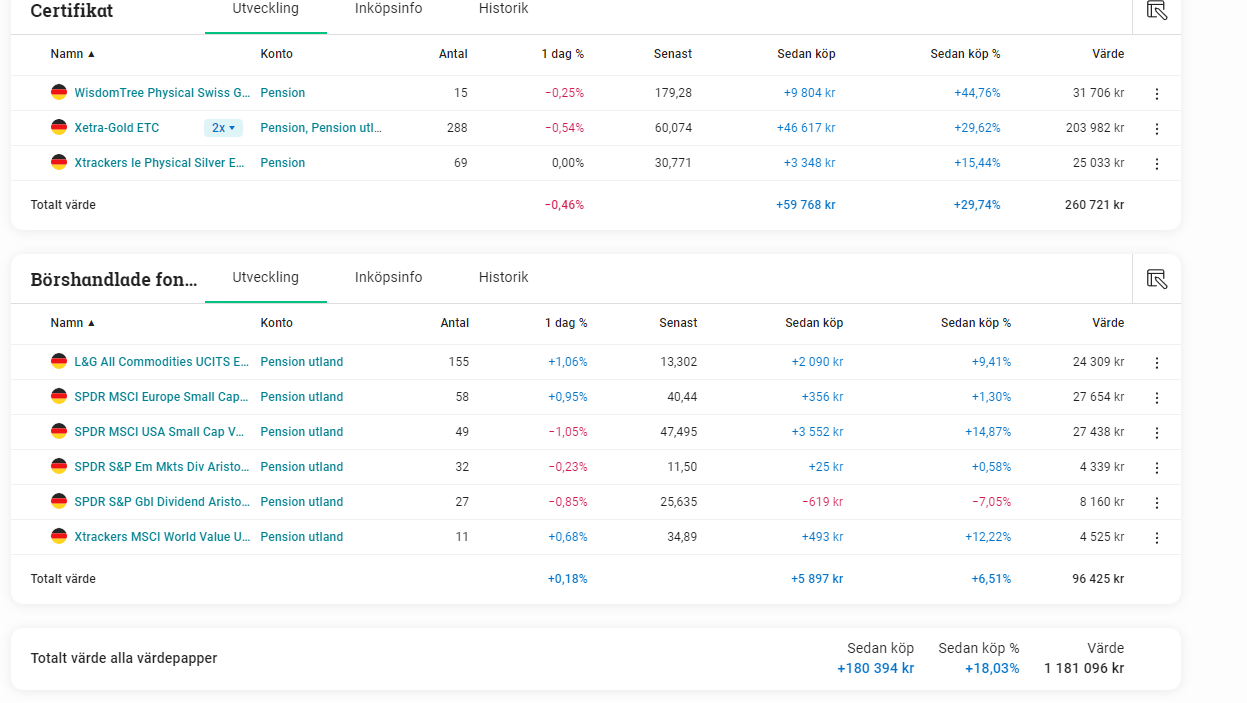Click the German flag icon beside Xetra-Gold ETC

59,128
